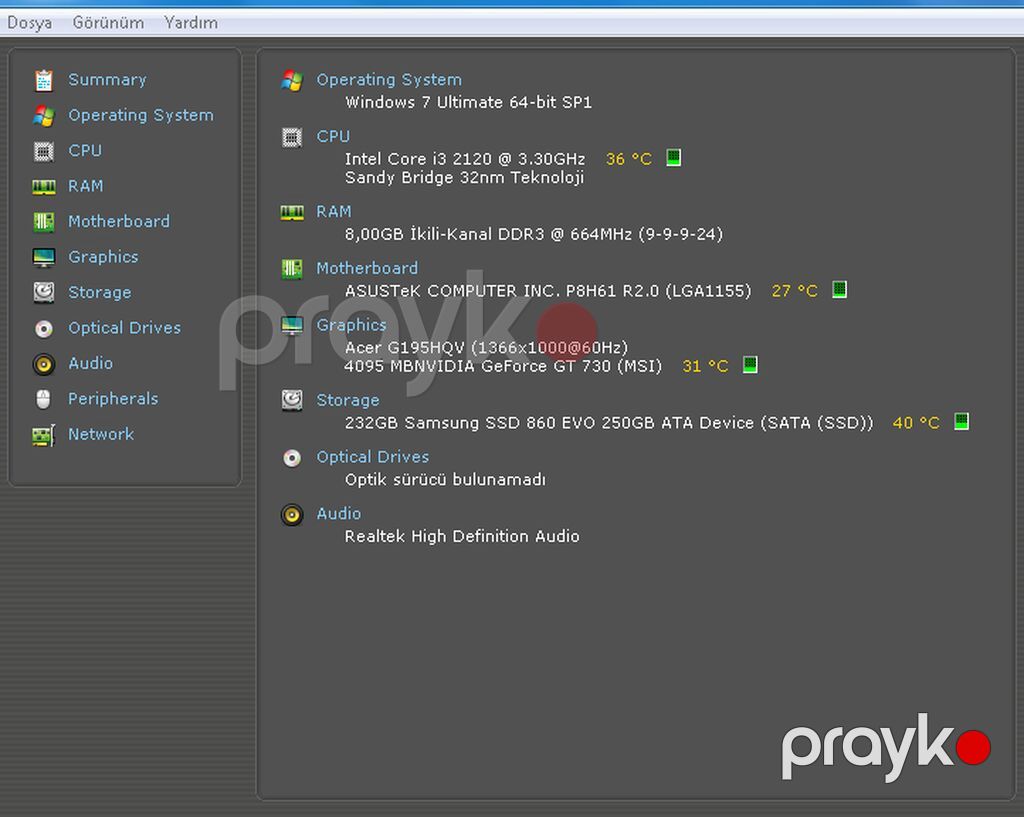Open Motherboard section in sidebar
1024x817 pixels.
pos(119,221)
